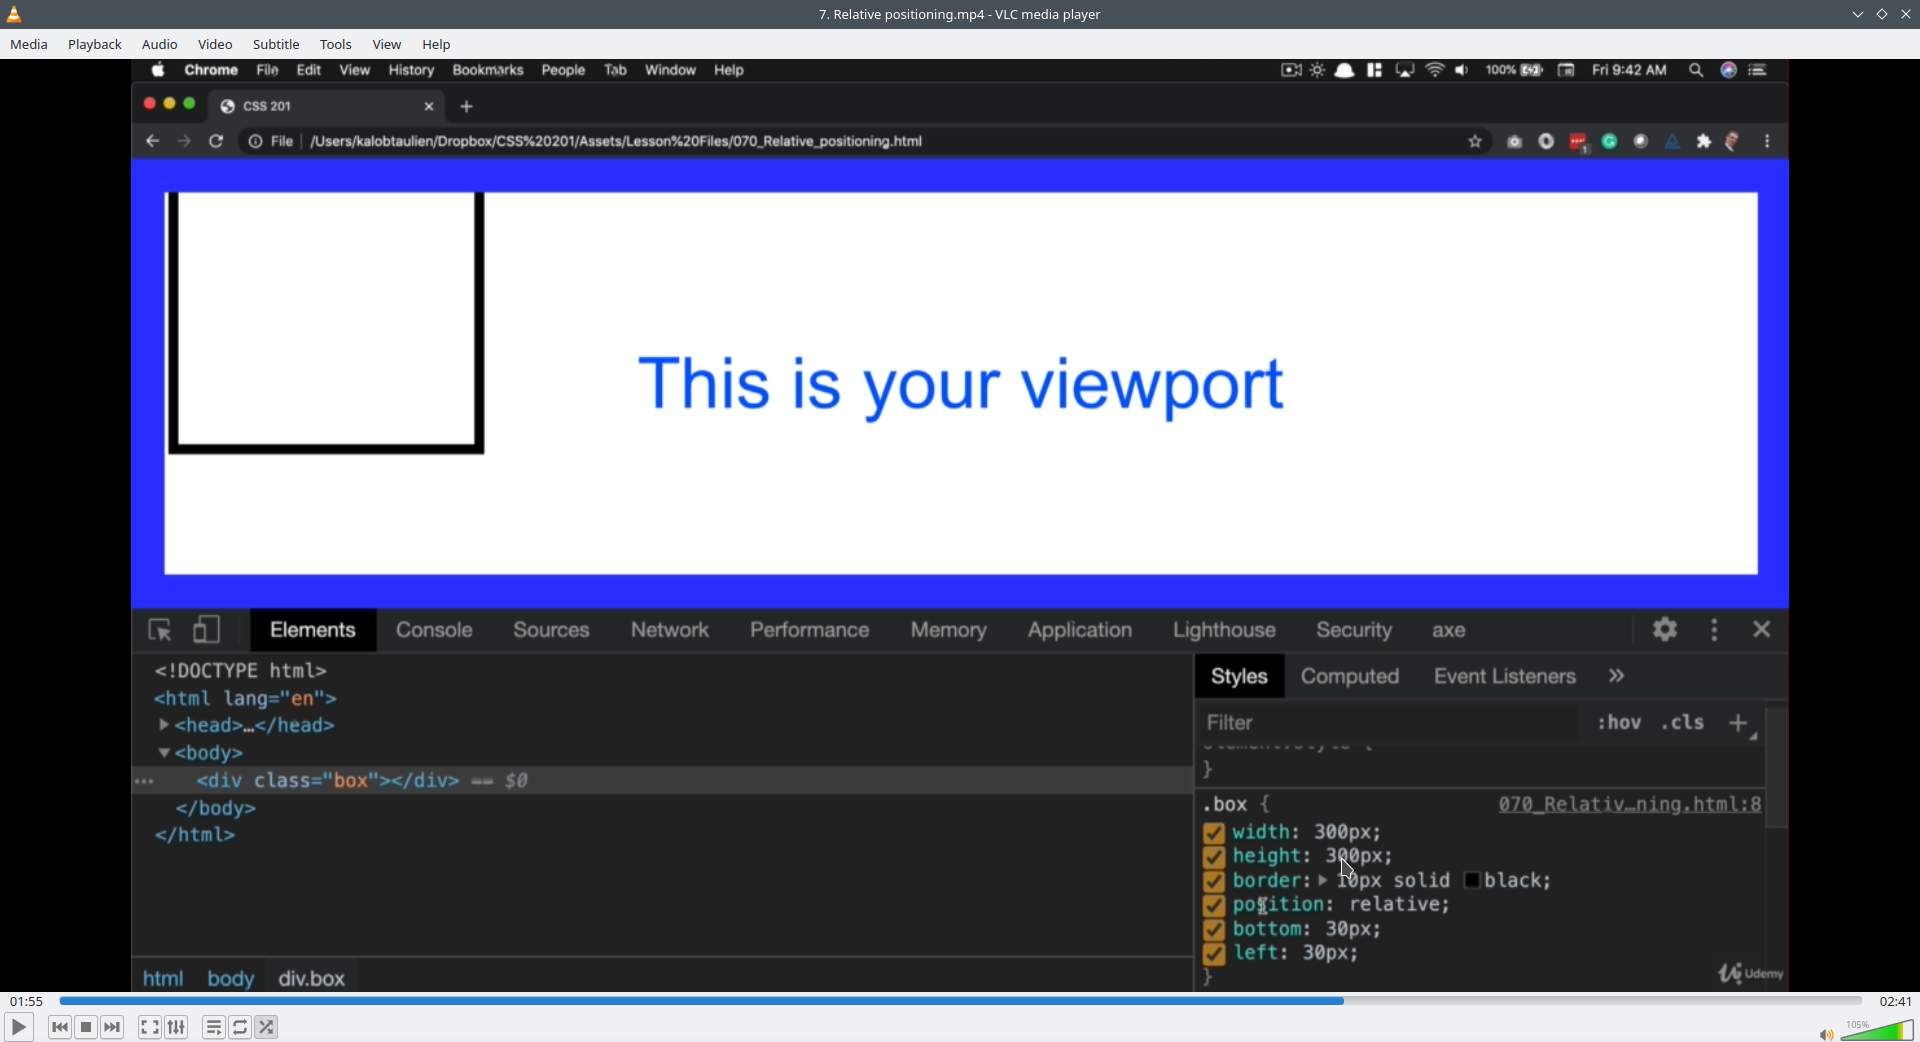Open DevTools settings gear
The image size is (1920, 1042).
(x=1665, y=629)
